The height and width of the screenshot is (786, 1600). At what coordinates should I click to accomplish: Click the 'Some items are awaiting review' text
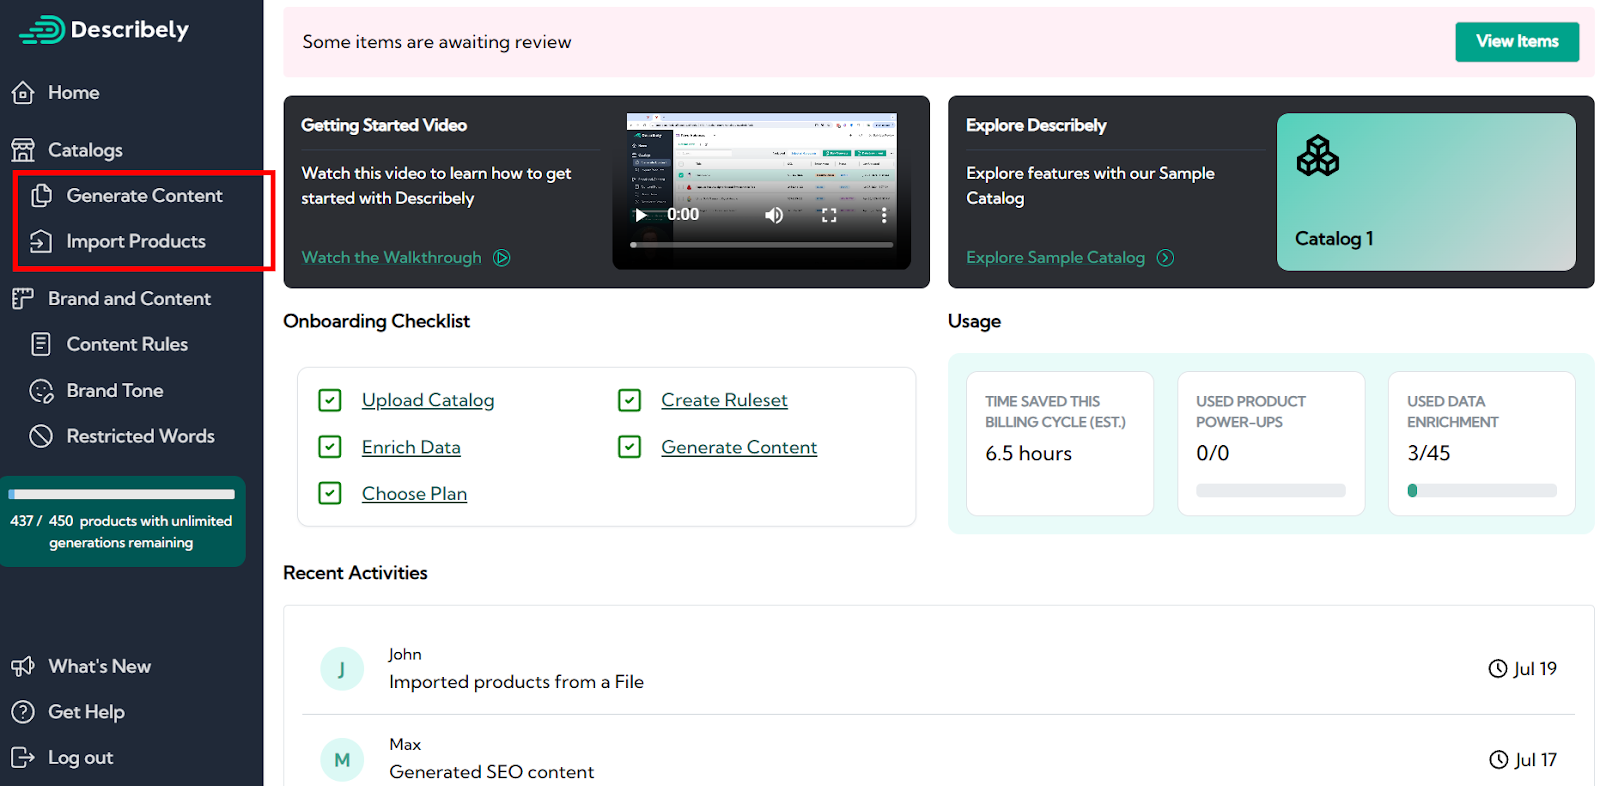(437, 42)
